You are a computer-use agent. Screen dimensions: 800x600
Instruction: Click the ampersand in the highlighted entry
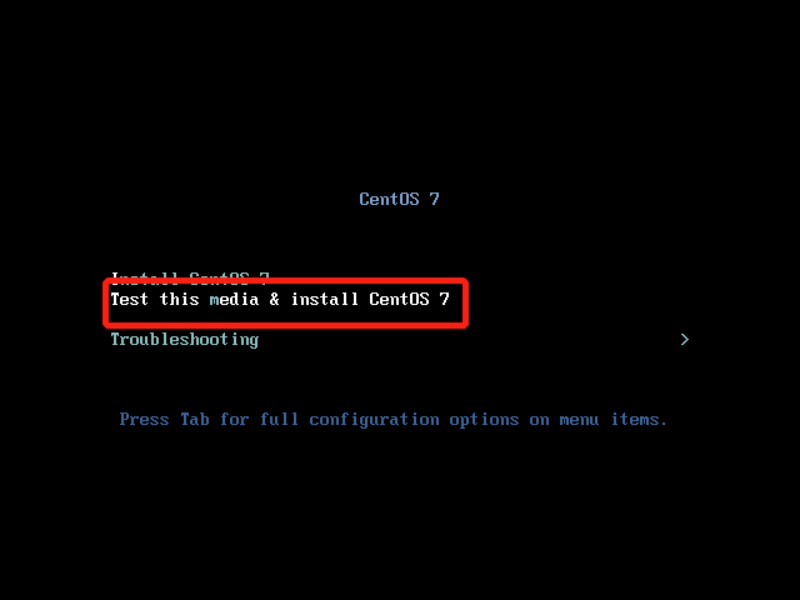pos(274,299)
